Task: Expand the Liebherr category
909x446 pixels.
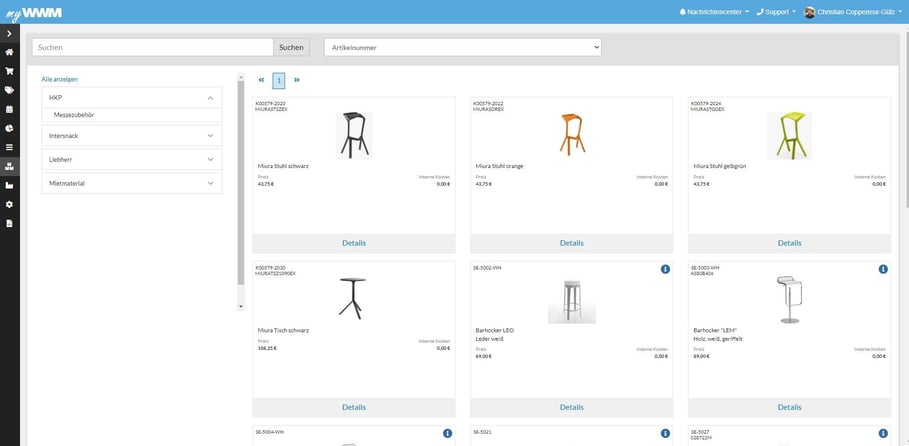Action: point(132,159)
